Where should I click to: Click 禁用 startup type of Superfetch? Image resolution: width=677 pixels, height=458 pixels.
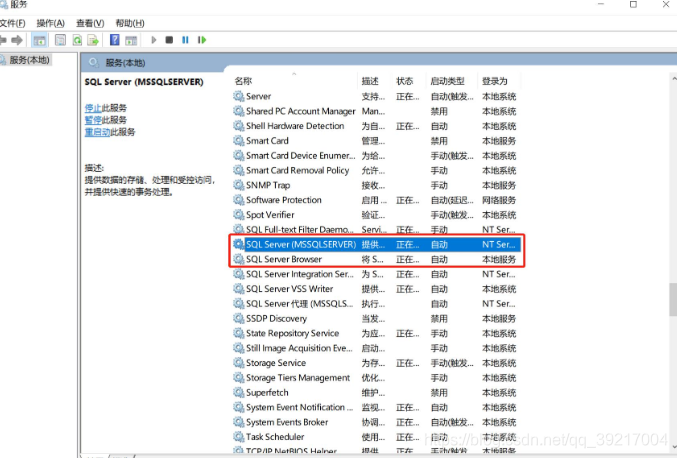(439, 392)
